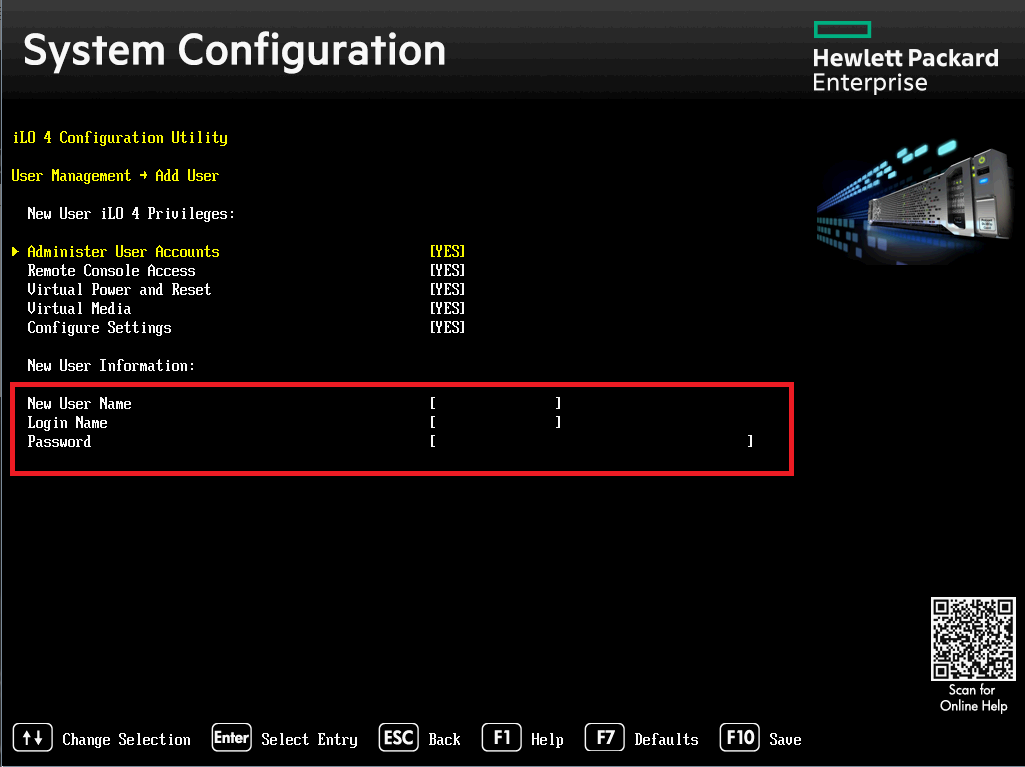The height and width of the screenshot is (767, 1025).
Task: Click the Change Selection label
Action: (x=126, y=740)
